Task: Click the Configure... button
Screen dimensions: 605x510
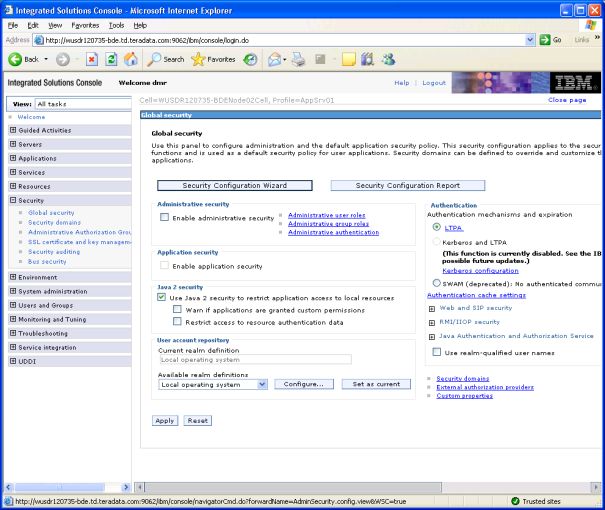Action: (x=304, y=384)
